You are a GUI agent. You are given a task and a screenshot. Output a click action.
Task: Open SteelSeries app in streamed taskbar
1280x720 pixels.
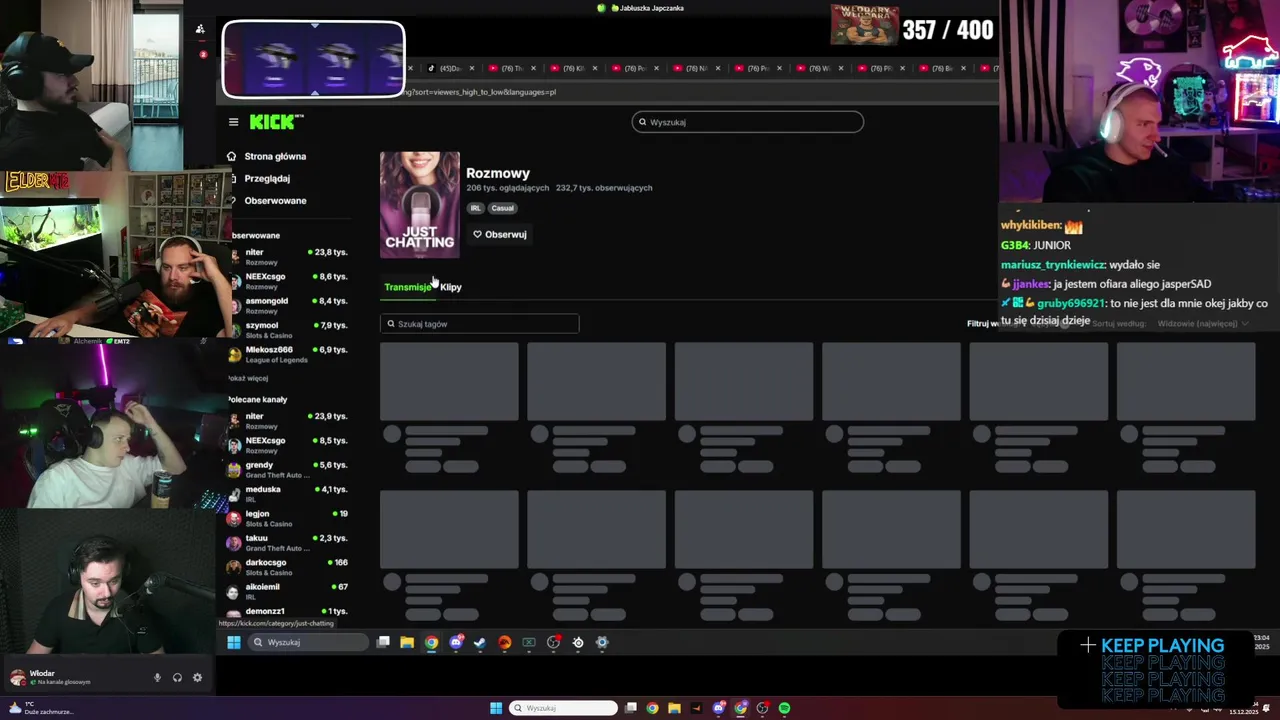click(x=578, y=642)
